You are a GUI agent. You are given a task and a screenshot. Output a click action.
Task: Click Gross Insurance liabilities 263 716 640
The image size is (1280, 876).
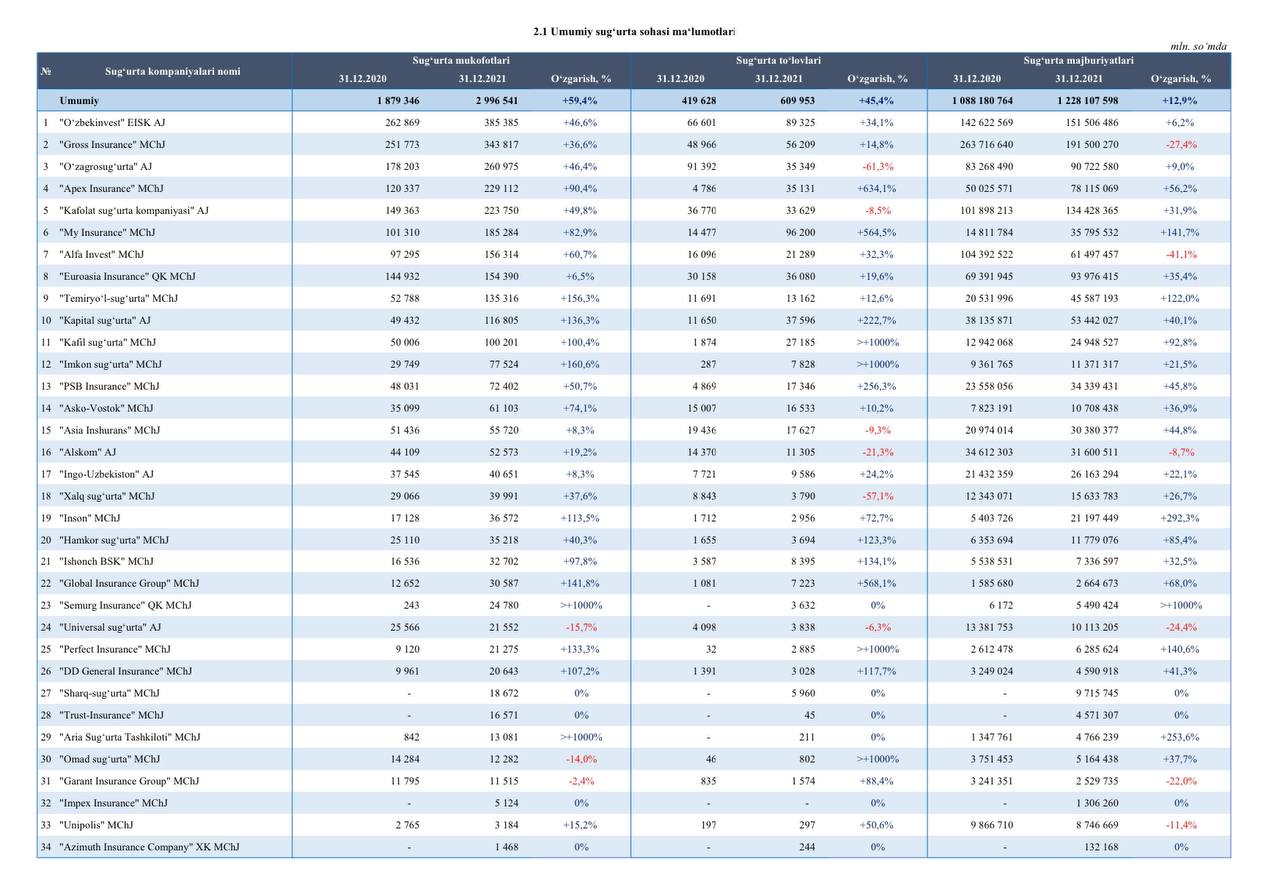(983, 145)
